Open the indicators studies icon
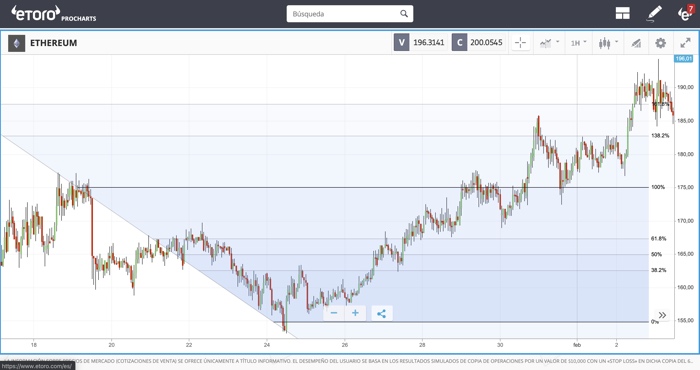 coord(636,43)
